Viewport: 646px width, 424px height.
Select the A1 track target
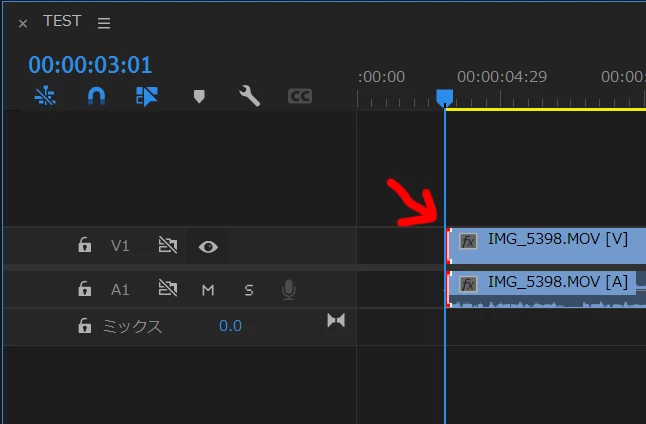point(120,290)
